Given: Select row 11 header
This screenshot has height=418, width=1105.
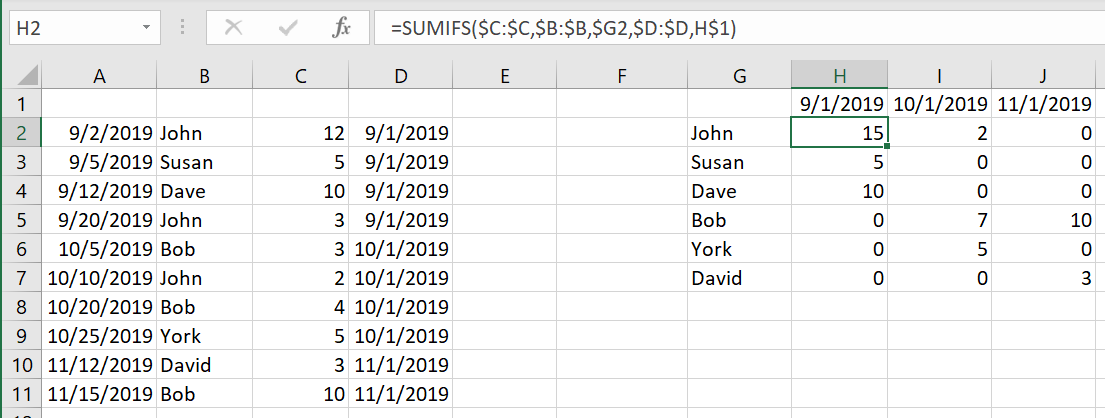Looking at the screenshot, I should (22, 394).
